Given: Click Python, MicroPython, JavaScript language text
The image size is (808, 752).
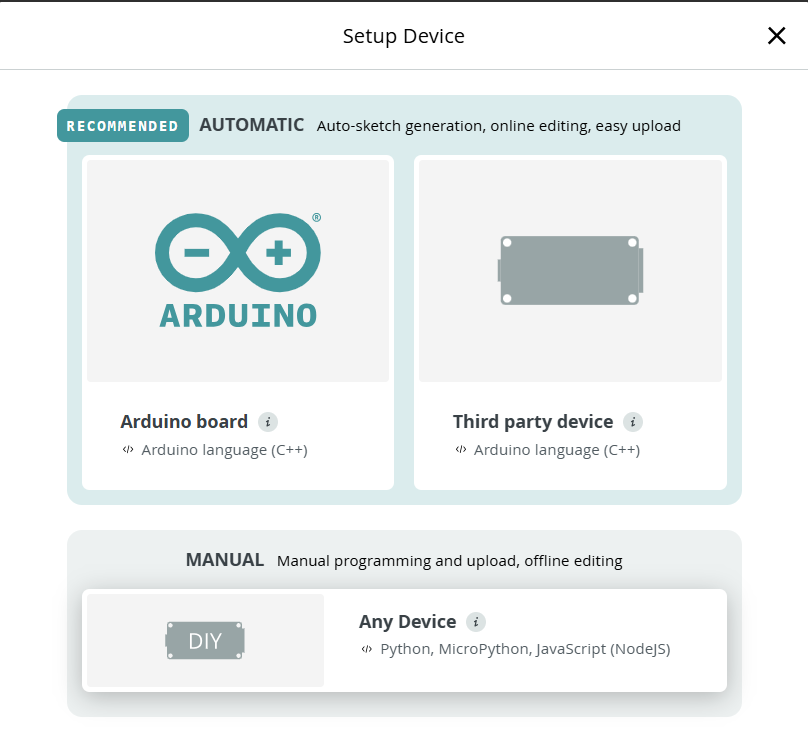Looking at the screenshot, I should click(525, 649).
